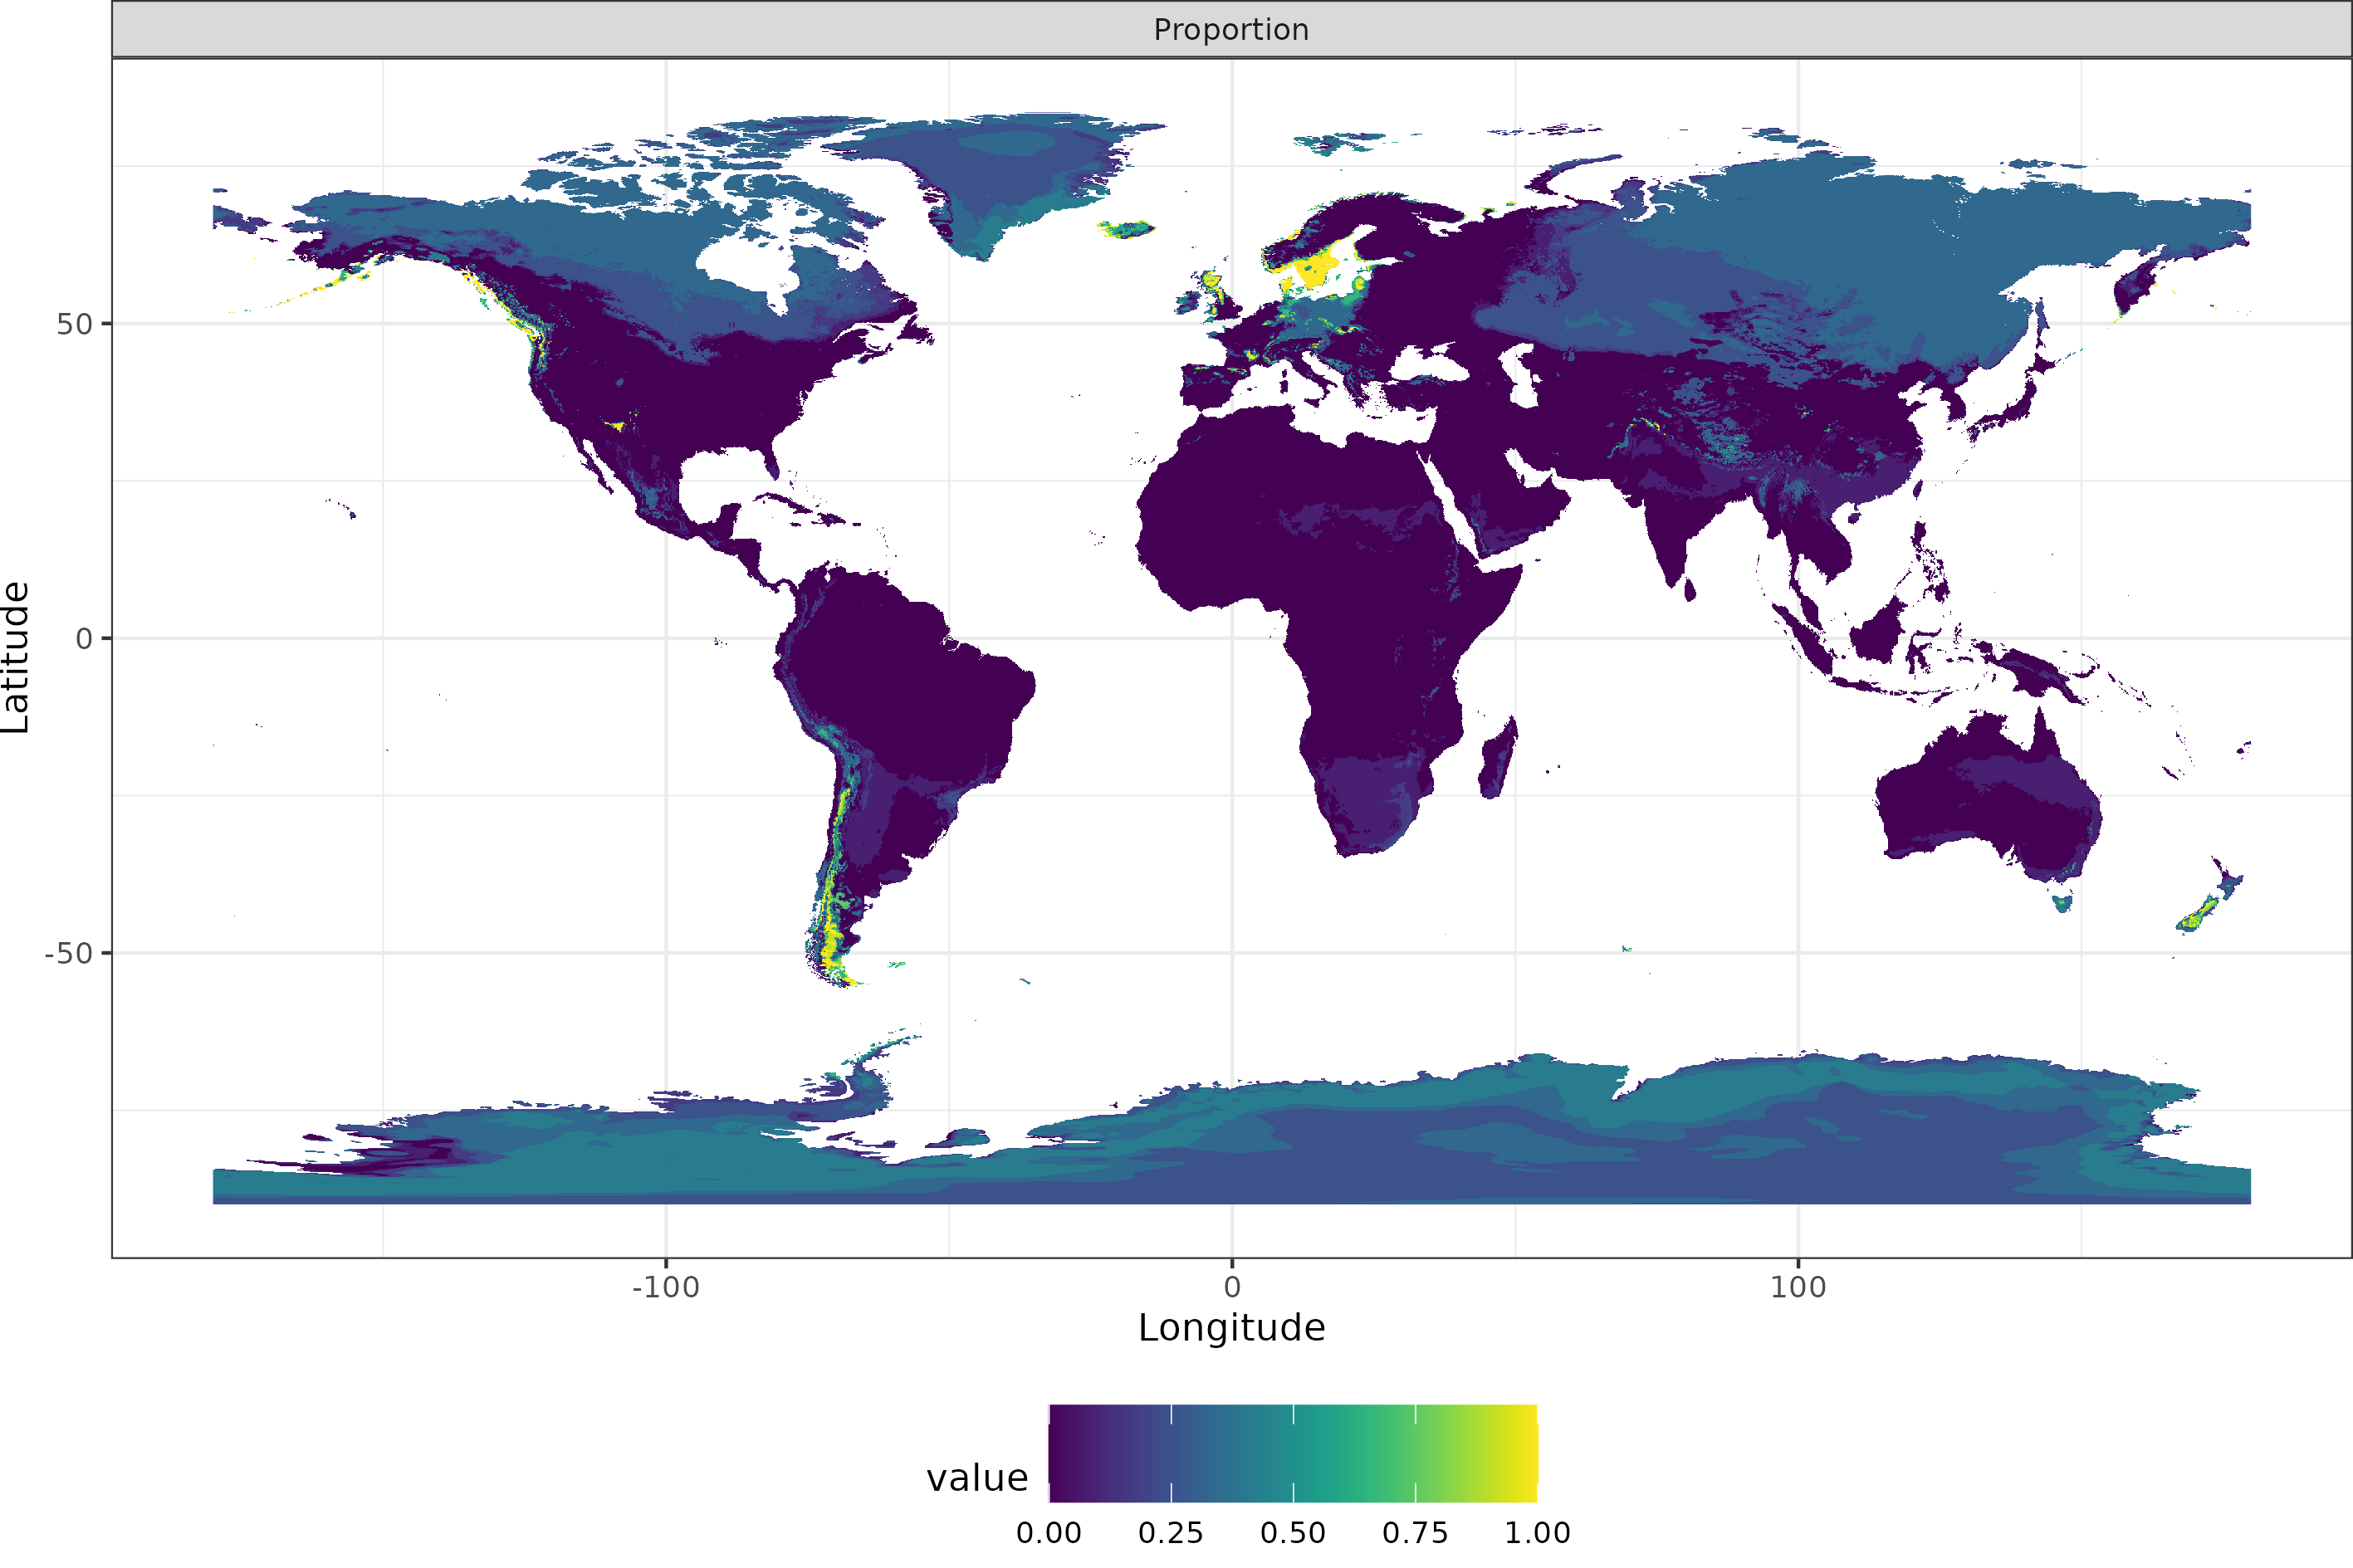Click the Proportion facet title strip
Screen dimensions: 2353x1568
pyautogui.click(x=1231, y=30)
